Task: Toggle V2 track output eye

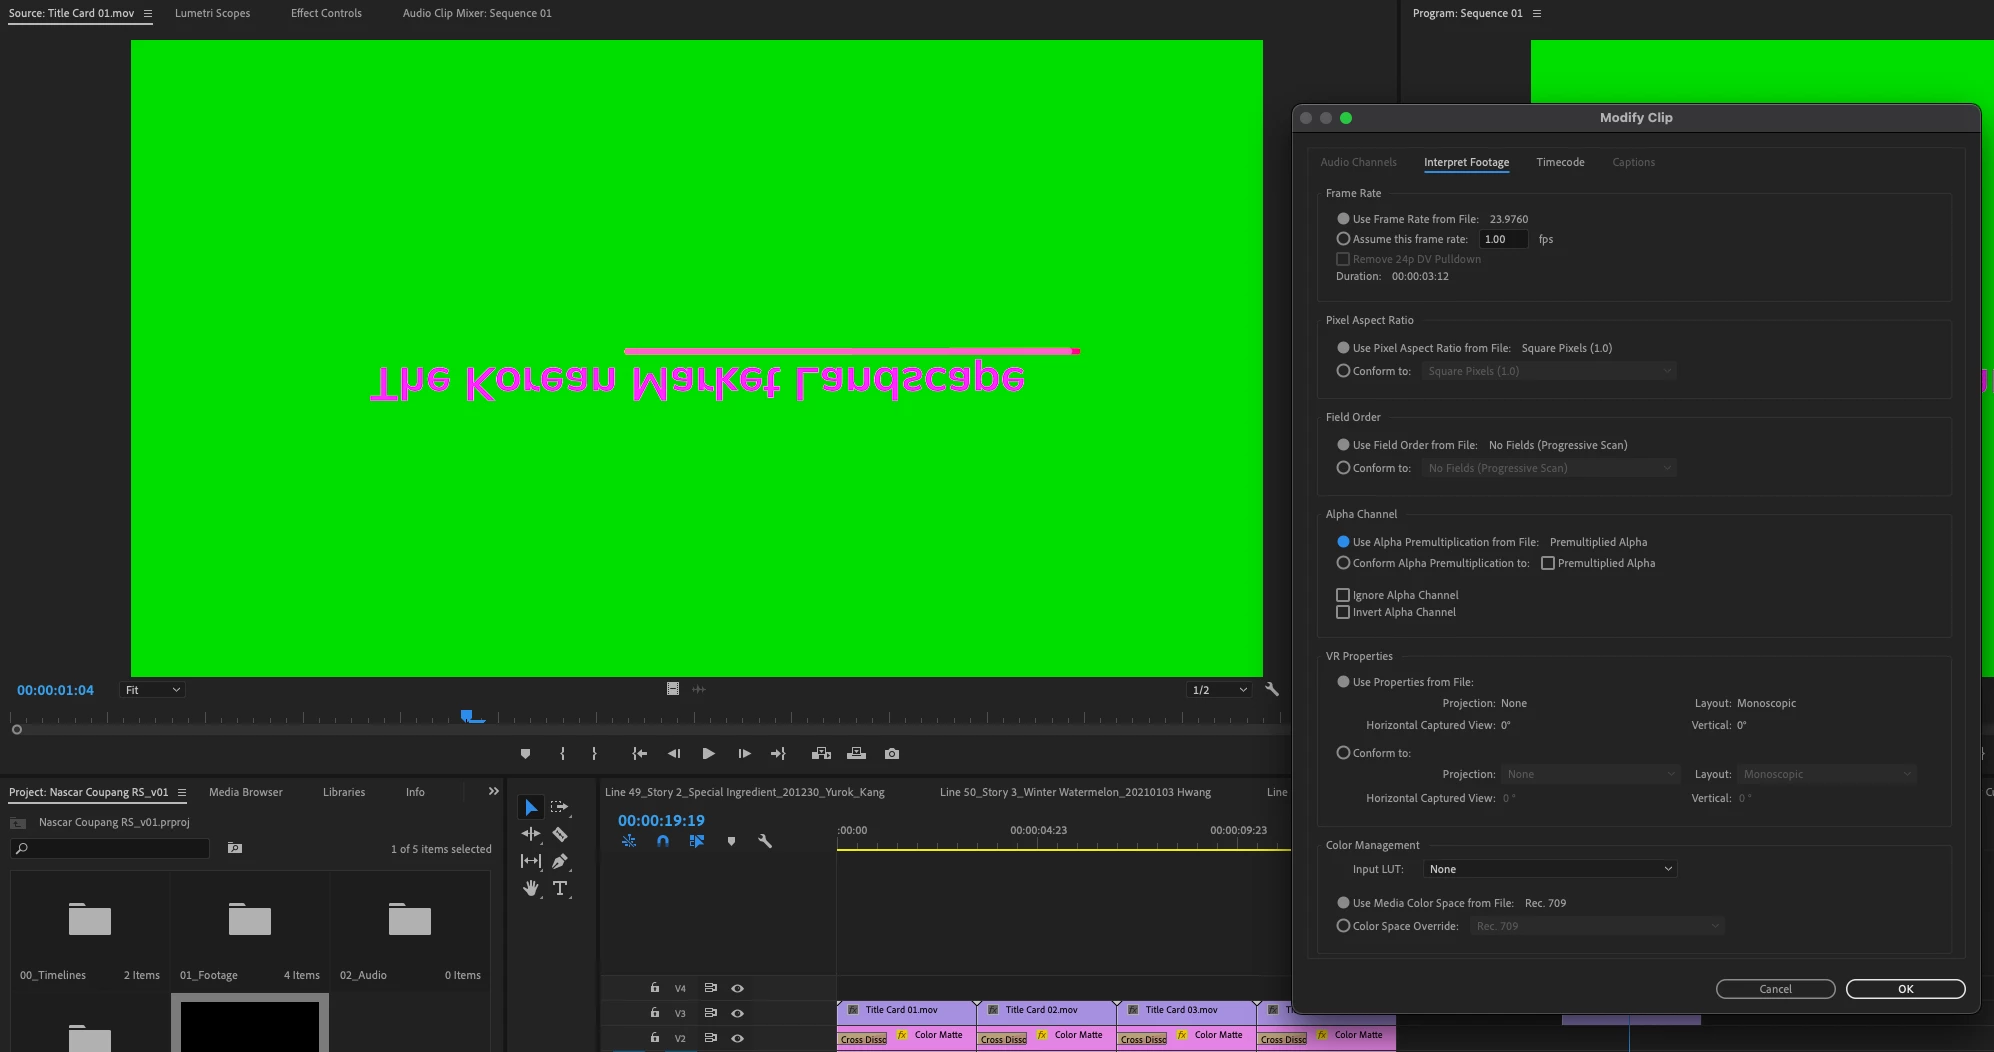Action: pyautogui.click(x=737, y=1038)
